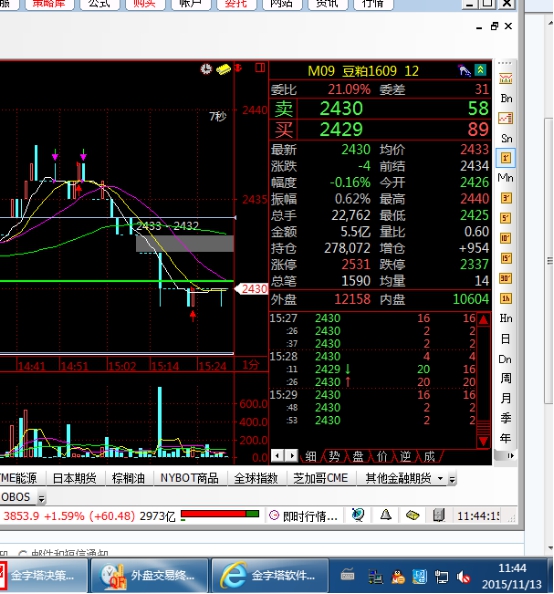Click the gold bar icon above chart
The image size is (554, 594).
[x=223, y=69]
